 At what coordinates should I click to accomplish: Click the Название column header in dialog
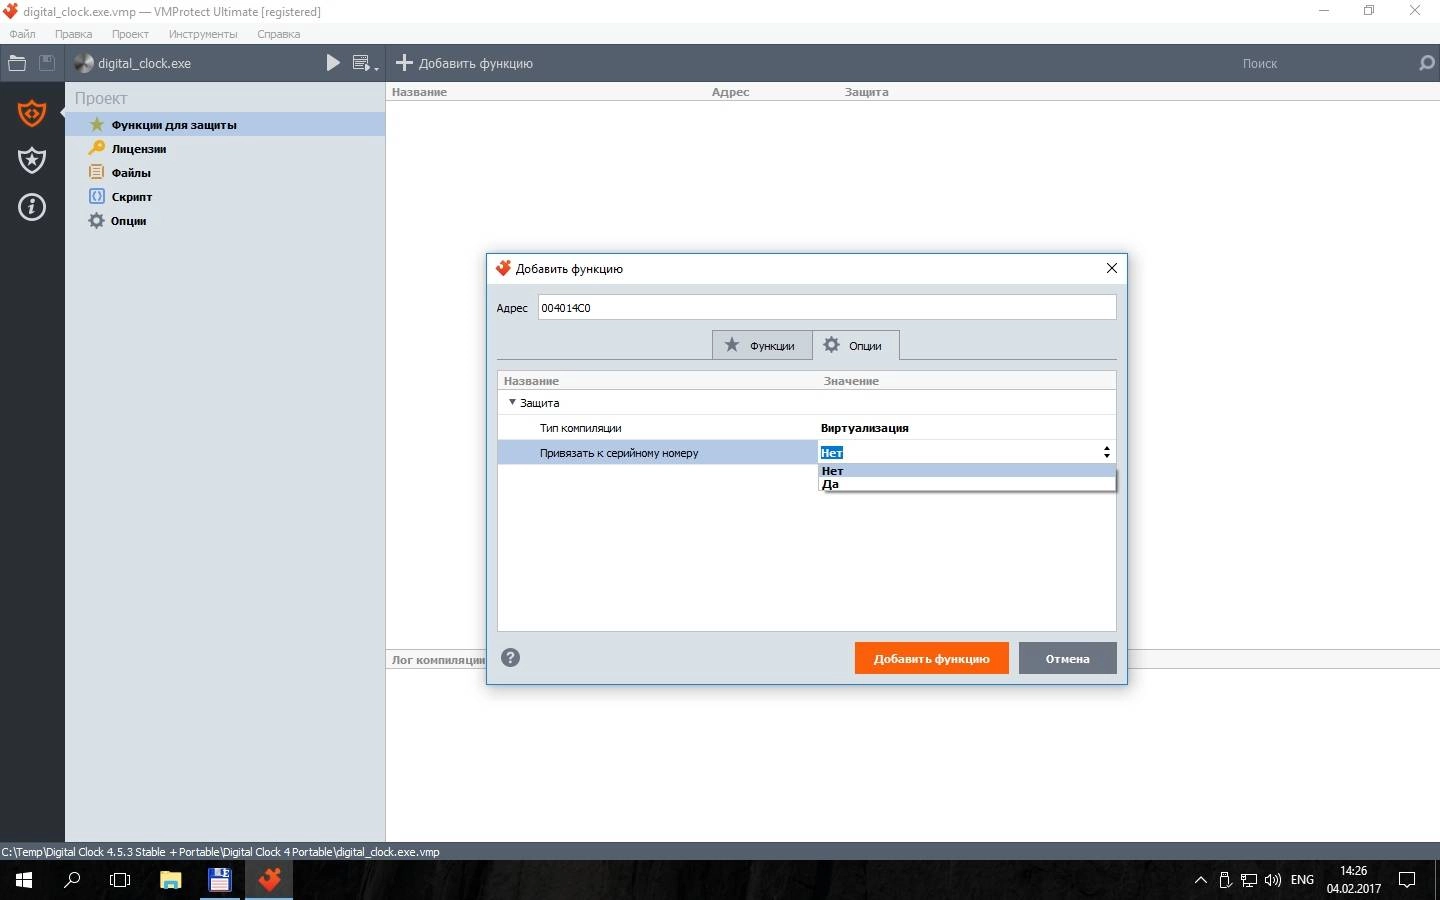[531, 381]
